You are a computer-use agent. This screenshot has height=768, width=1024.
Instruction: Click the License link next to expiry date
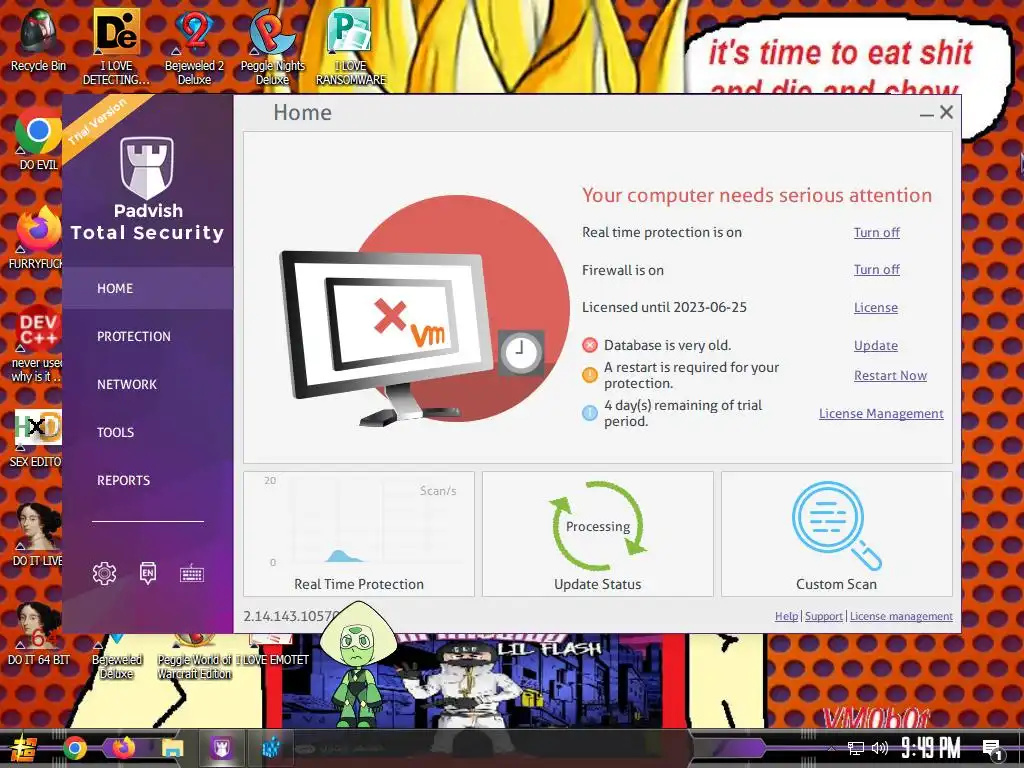(876, 308)
